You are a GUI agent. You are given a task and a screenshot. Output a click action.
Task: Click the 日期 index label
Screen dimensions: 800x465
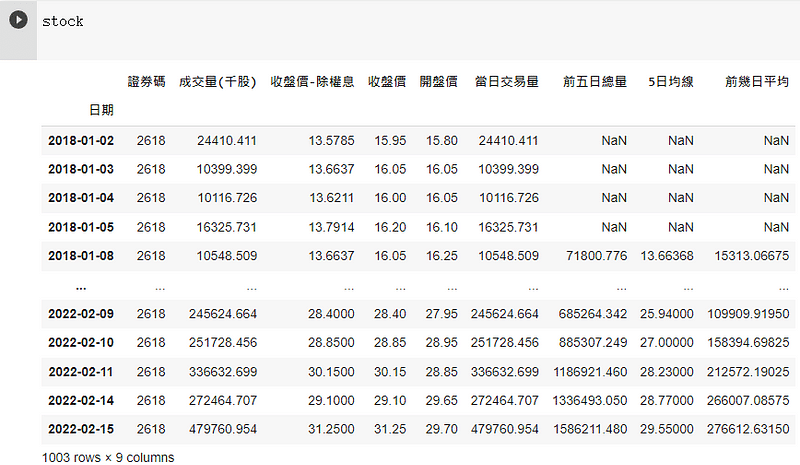pyautogui.click(x=100, y=109)
